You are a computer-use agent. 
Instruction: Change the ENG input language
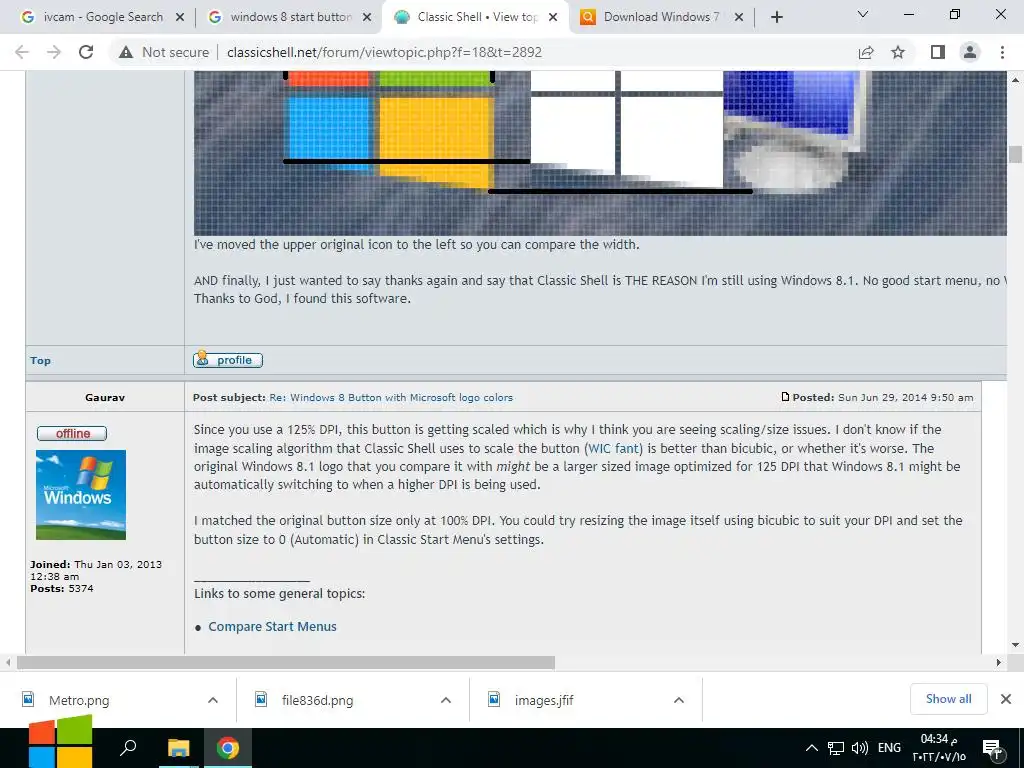889,748
